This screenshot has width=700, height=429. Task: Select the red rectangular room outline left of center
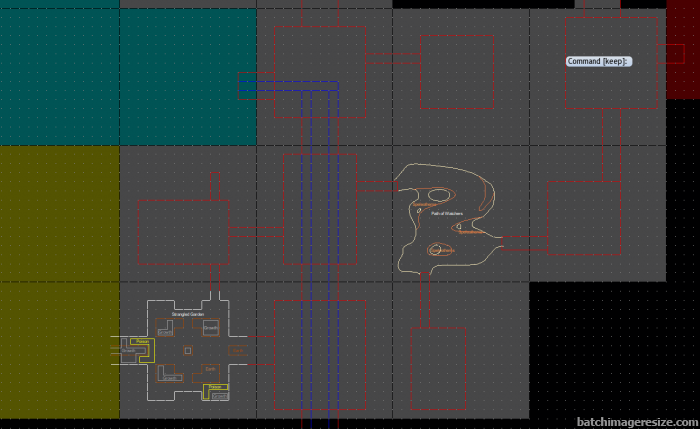pos(183,232)
